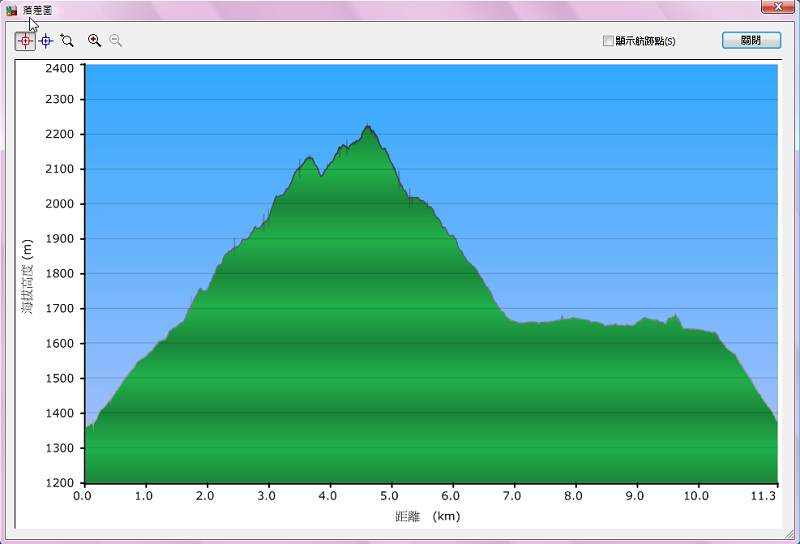This screenshot has width=800, height=544.
Task: Click the grayed-out zoom out icon
Action: pos(115,41)
